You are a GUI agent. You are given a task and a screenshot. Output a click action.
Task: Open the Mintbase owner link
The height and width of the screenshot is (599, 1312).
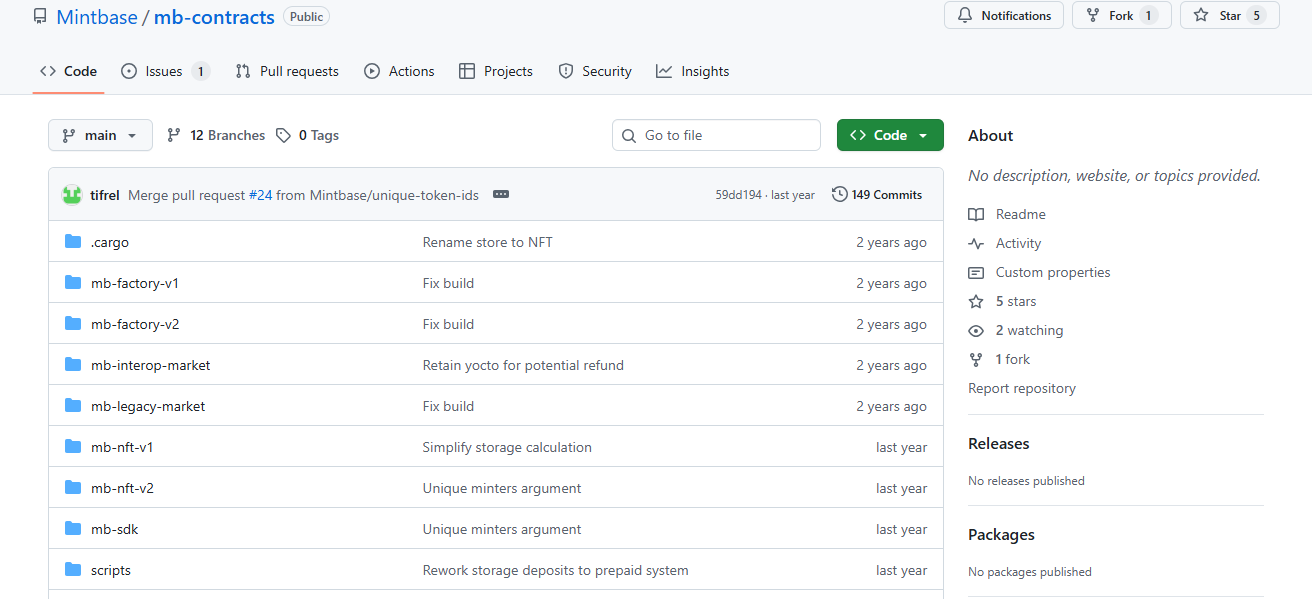click(x=97, y=17)
